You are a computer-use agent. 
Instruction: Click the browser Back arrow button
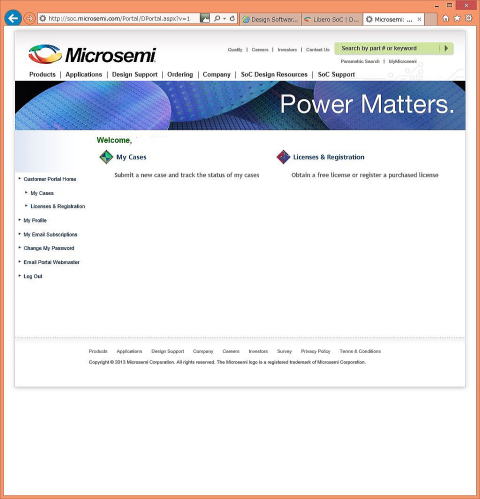[13, 18]
